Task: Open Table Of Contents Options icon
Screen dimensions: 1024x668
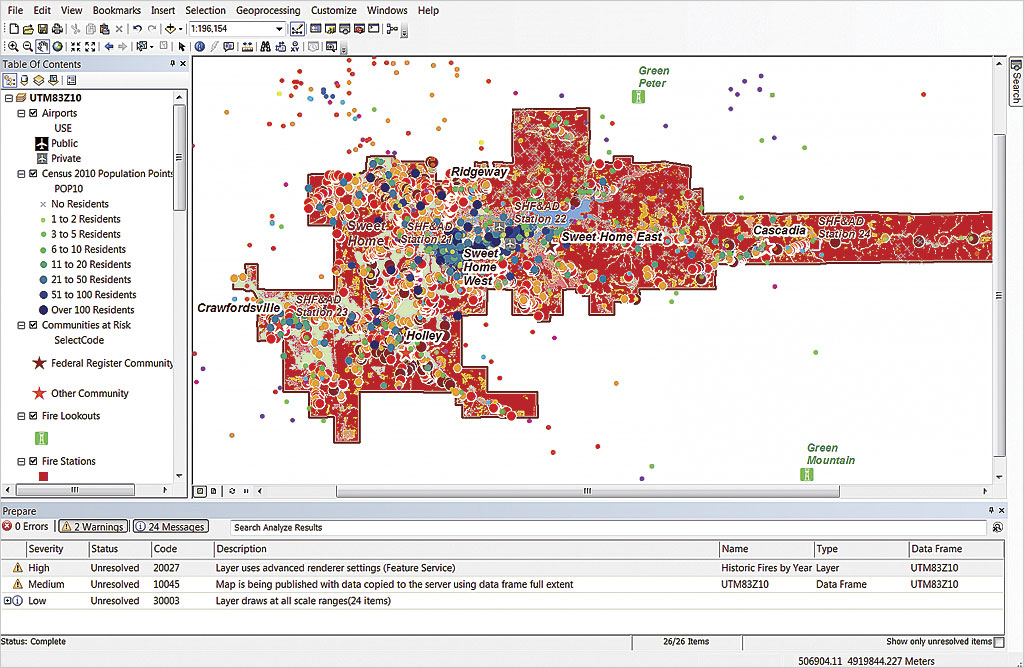Action: (72, 80)
